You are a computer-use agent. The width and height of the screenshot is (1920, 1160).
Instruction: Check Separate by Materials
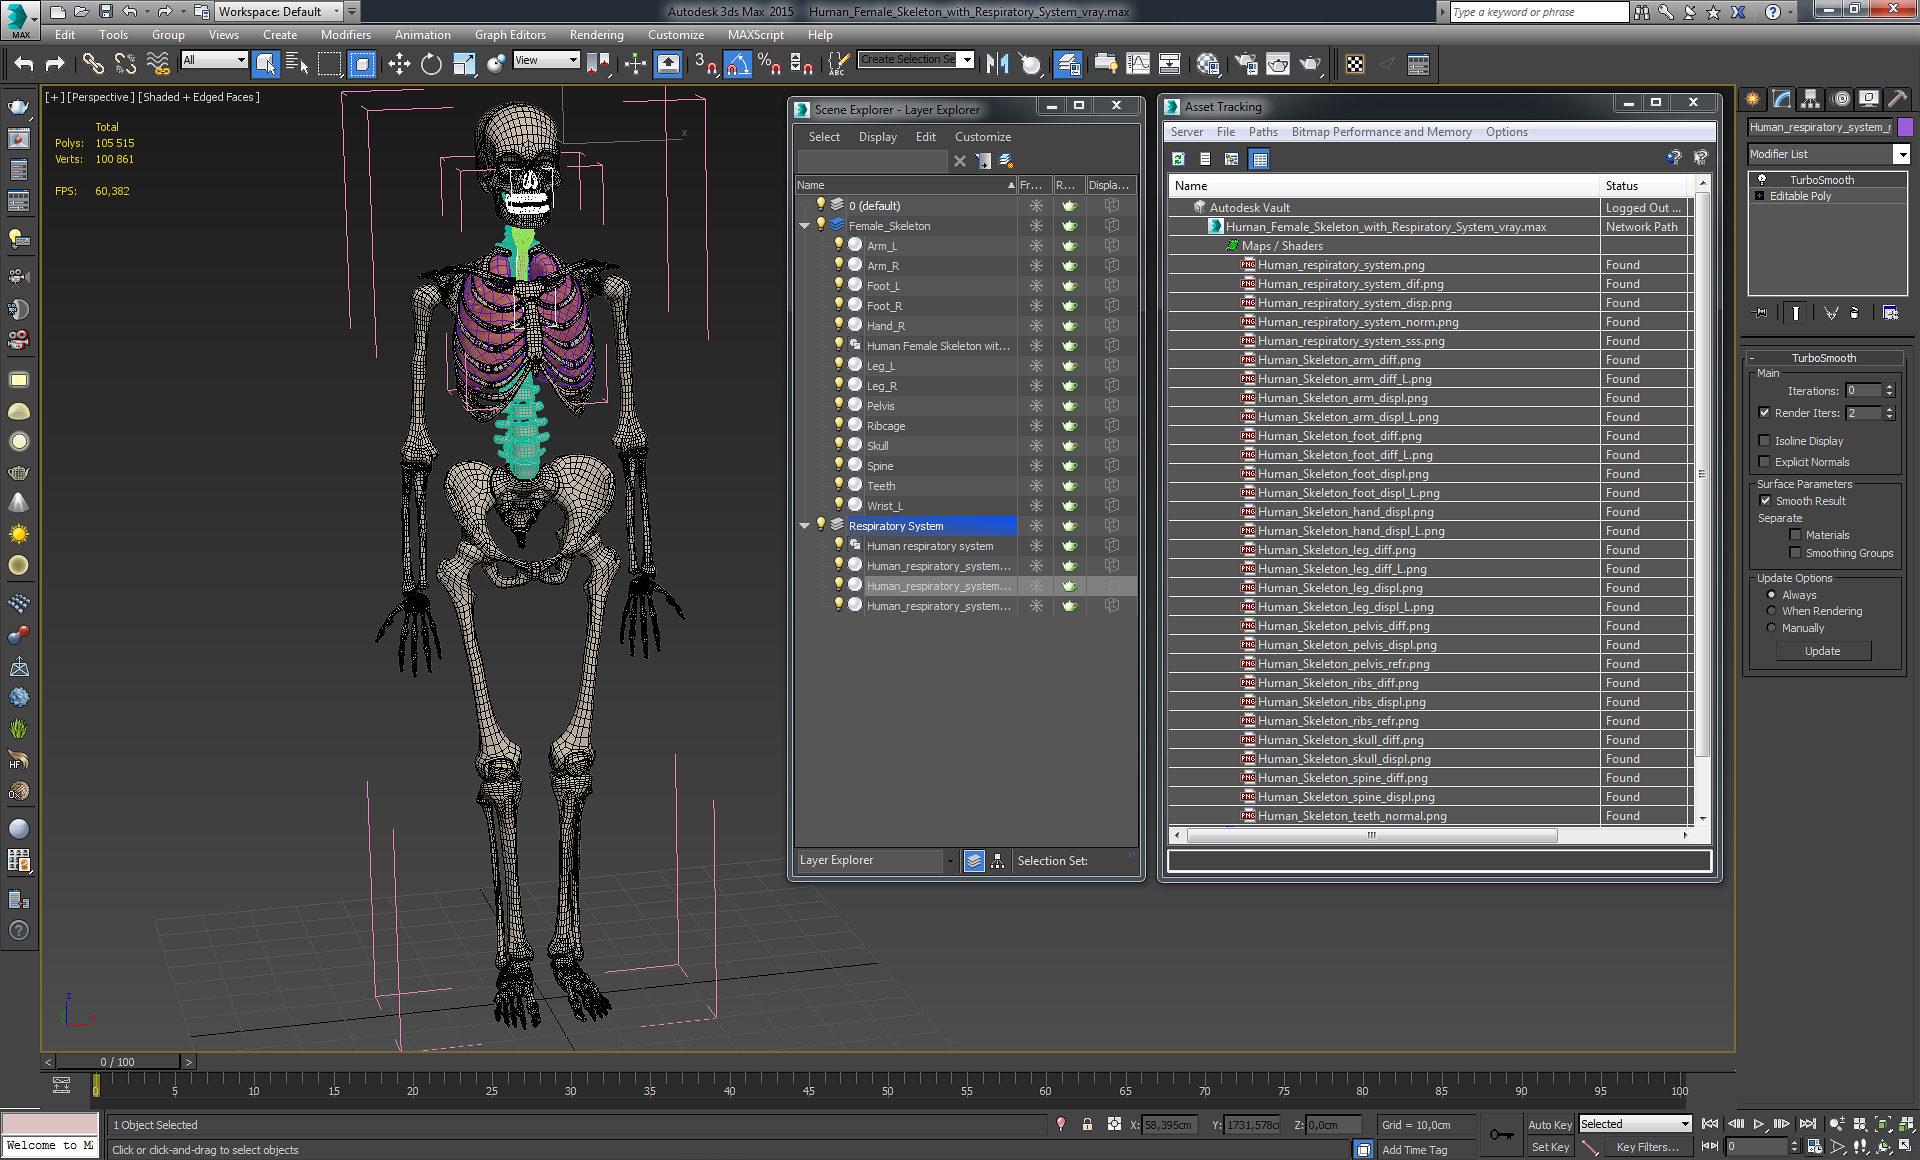tap(1795, 535)
